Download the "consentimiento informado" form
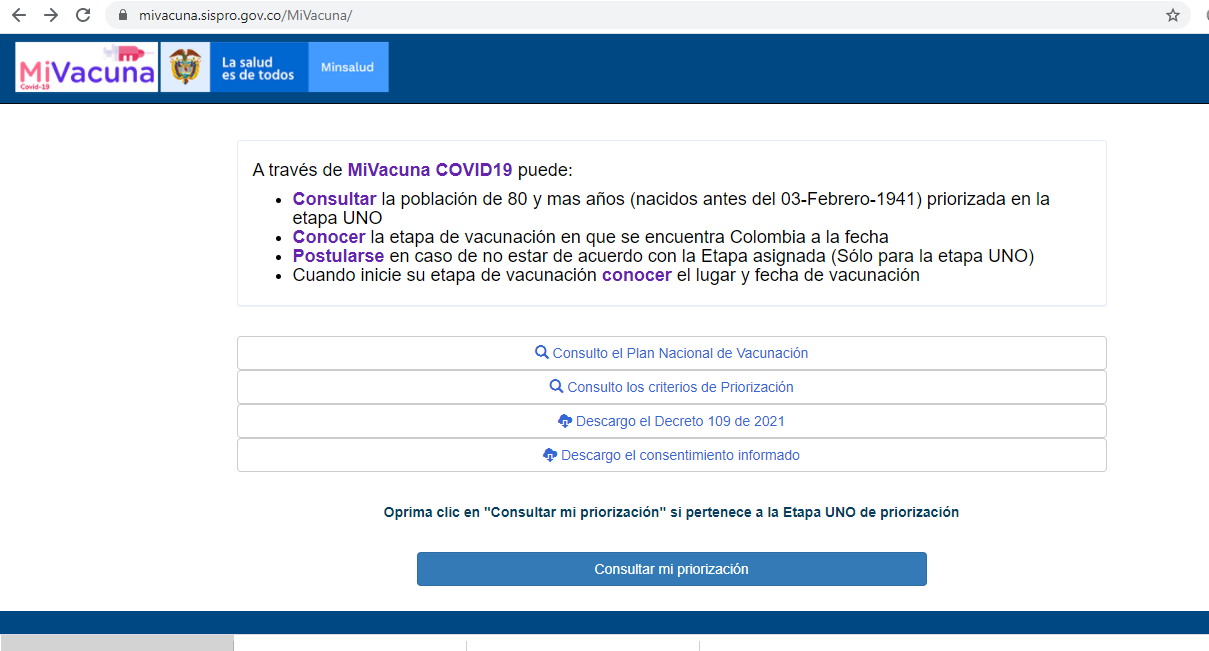The image size is (1209, 651). 680,455
